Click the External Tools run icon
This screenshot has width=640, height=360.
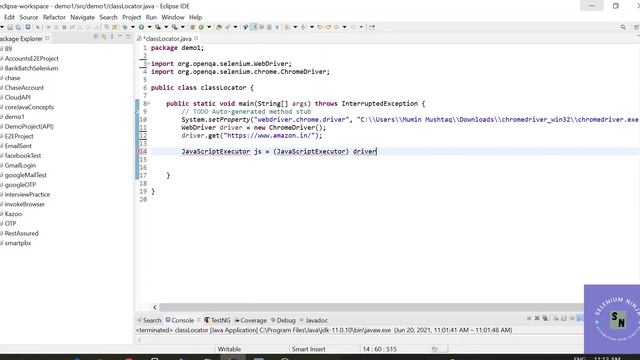[175, 27]
